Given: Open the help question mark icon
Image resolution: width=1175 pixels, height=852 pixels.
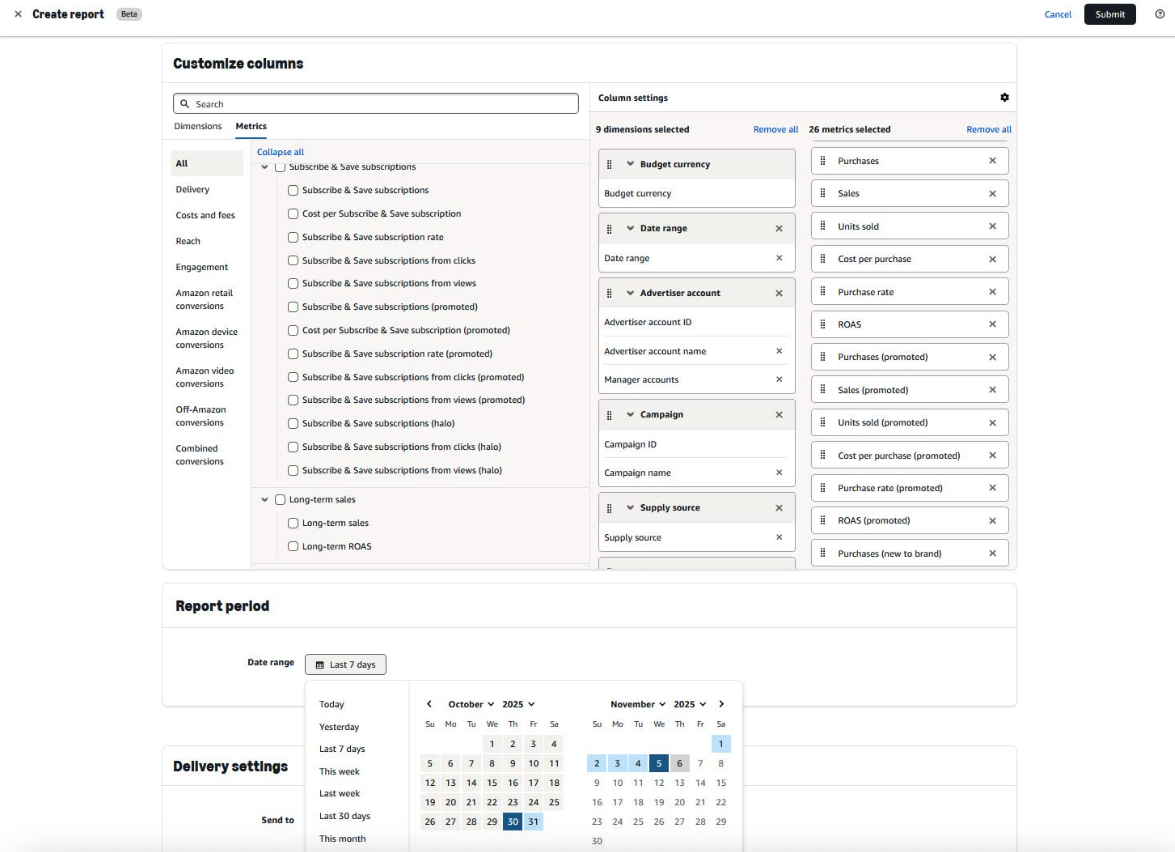Looking at the screenshot, I should [x=1159, y=14].
